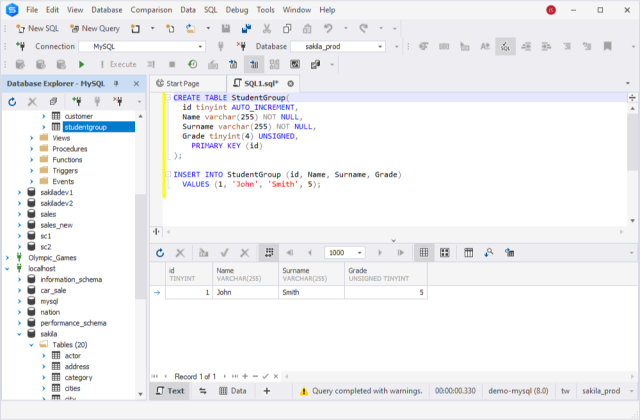
Task: Go to the first page of results
Action: point(290,253)
